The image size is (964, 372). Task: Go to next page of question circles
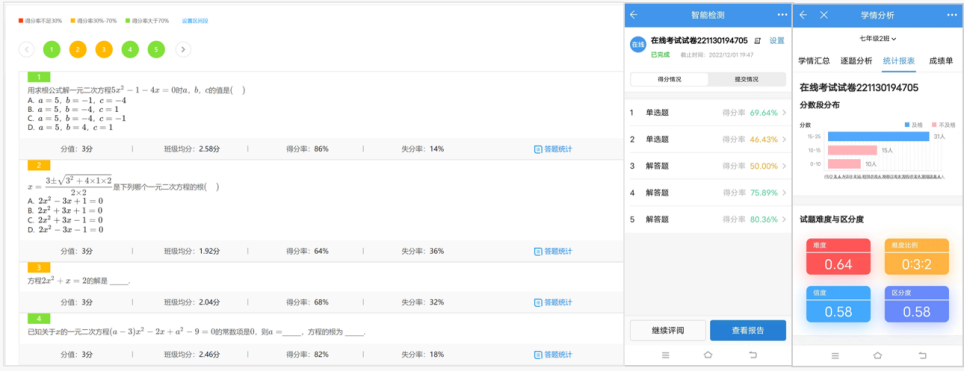coord(183,49)
